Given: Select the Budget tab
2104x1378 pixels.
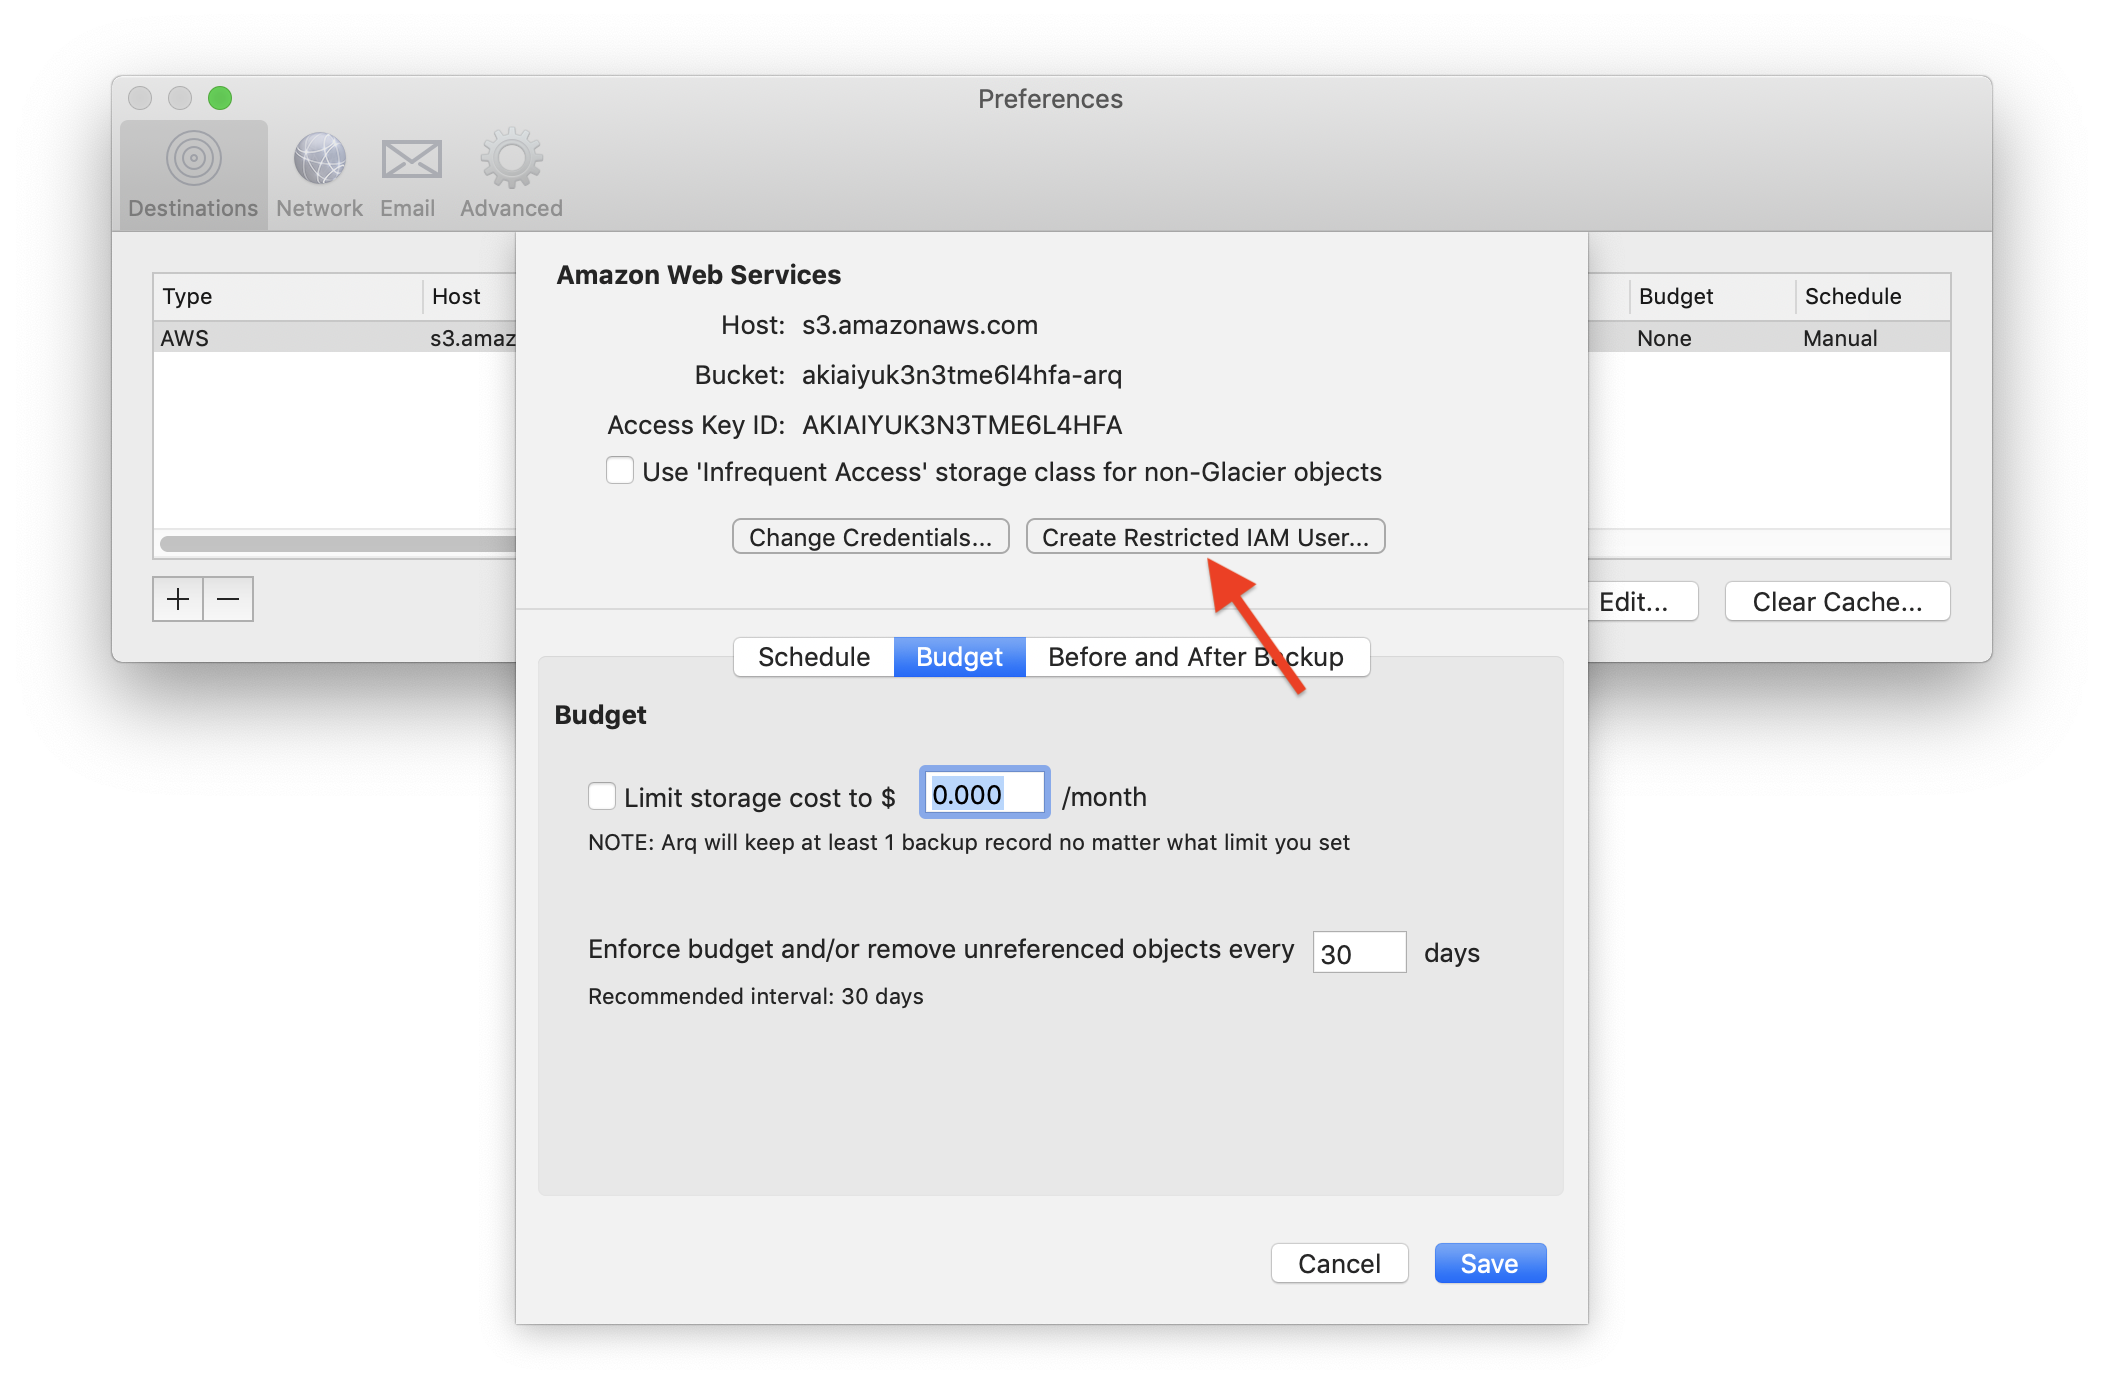Looking at the screenshot, I should point(959,657).
